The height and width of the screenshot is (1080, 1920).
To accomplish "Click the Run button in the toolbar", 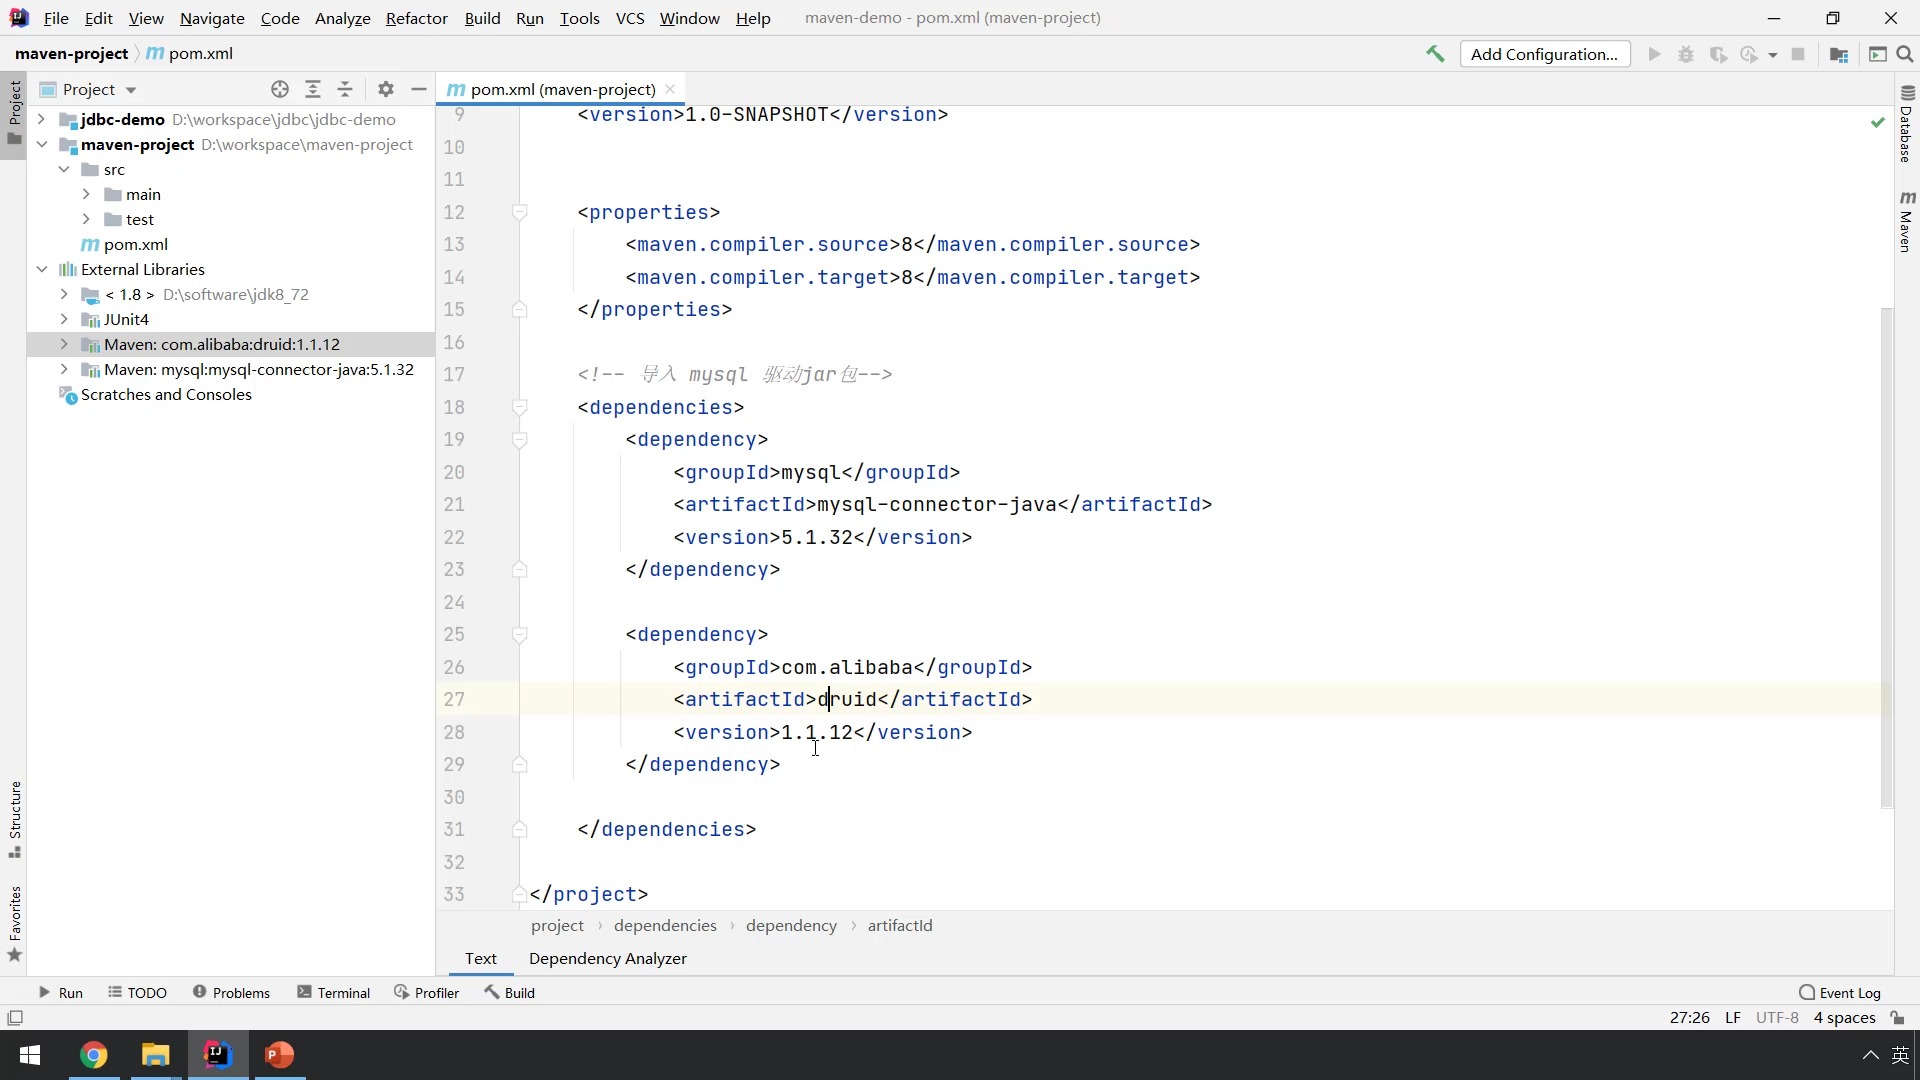I will click(1654, 54).
